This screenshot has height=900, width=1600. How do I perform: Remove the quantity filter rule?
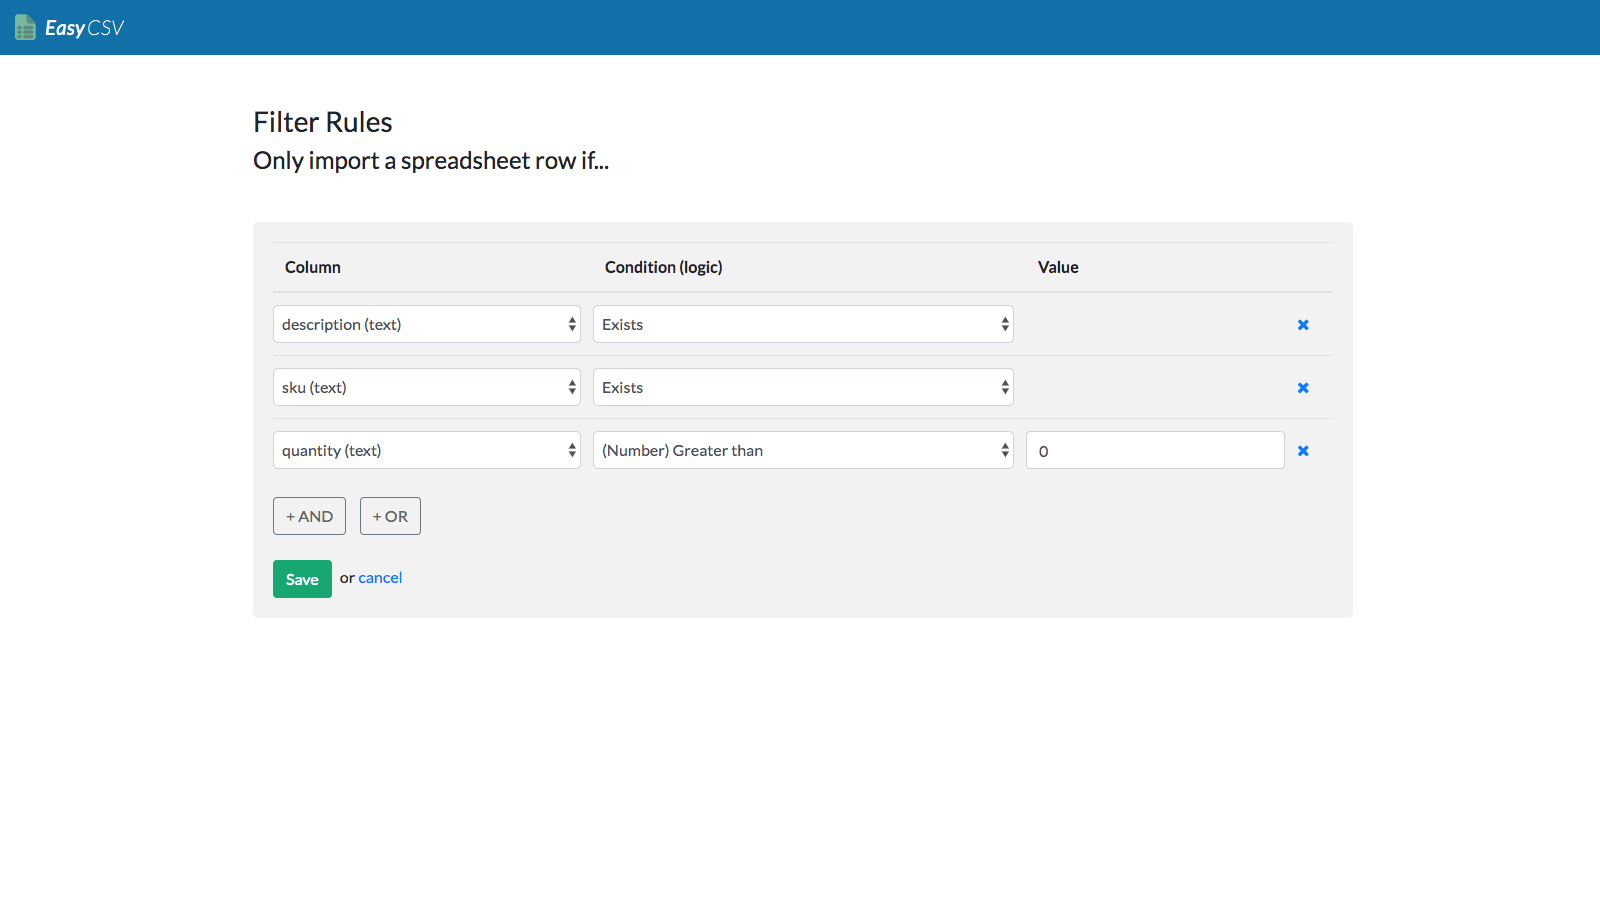[x=1303, y=451]
